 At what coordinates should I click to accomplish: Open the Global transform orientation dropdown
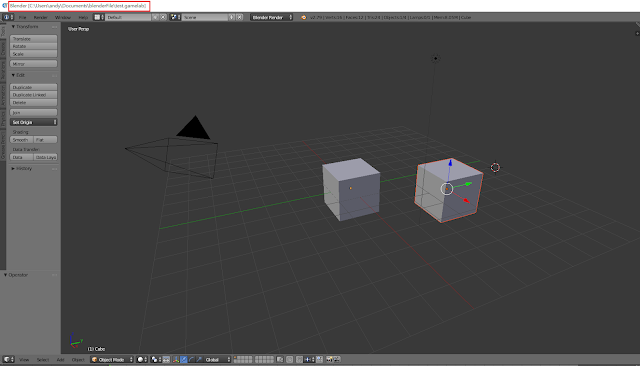(x=217, y=359)
